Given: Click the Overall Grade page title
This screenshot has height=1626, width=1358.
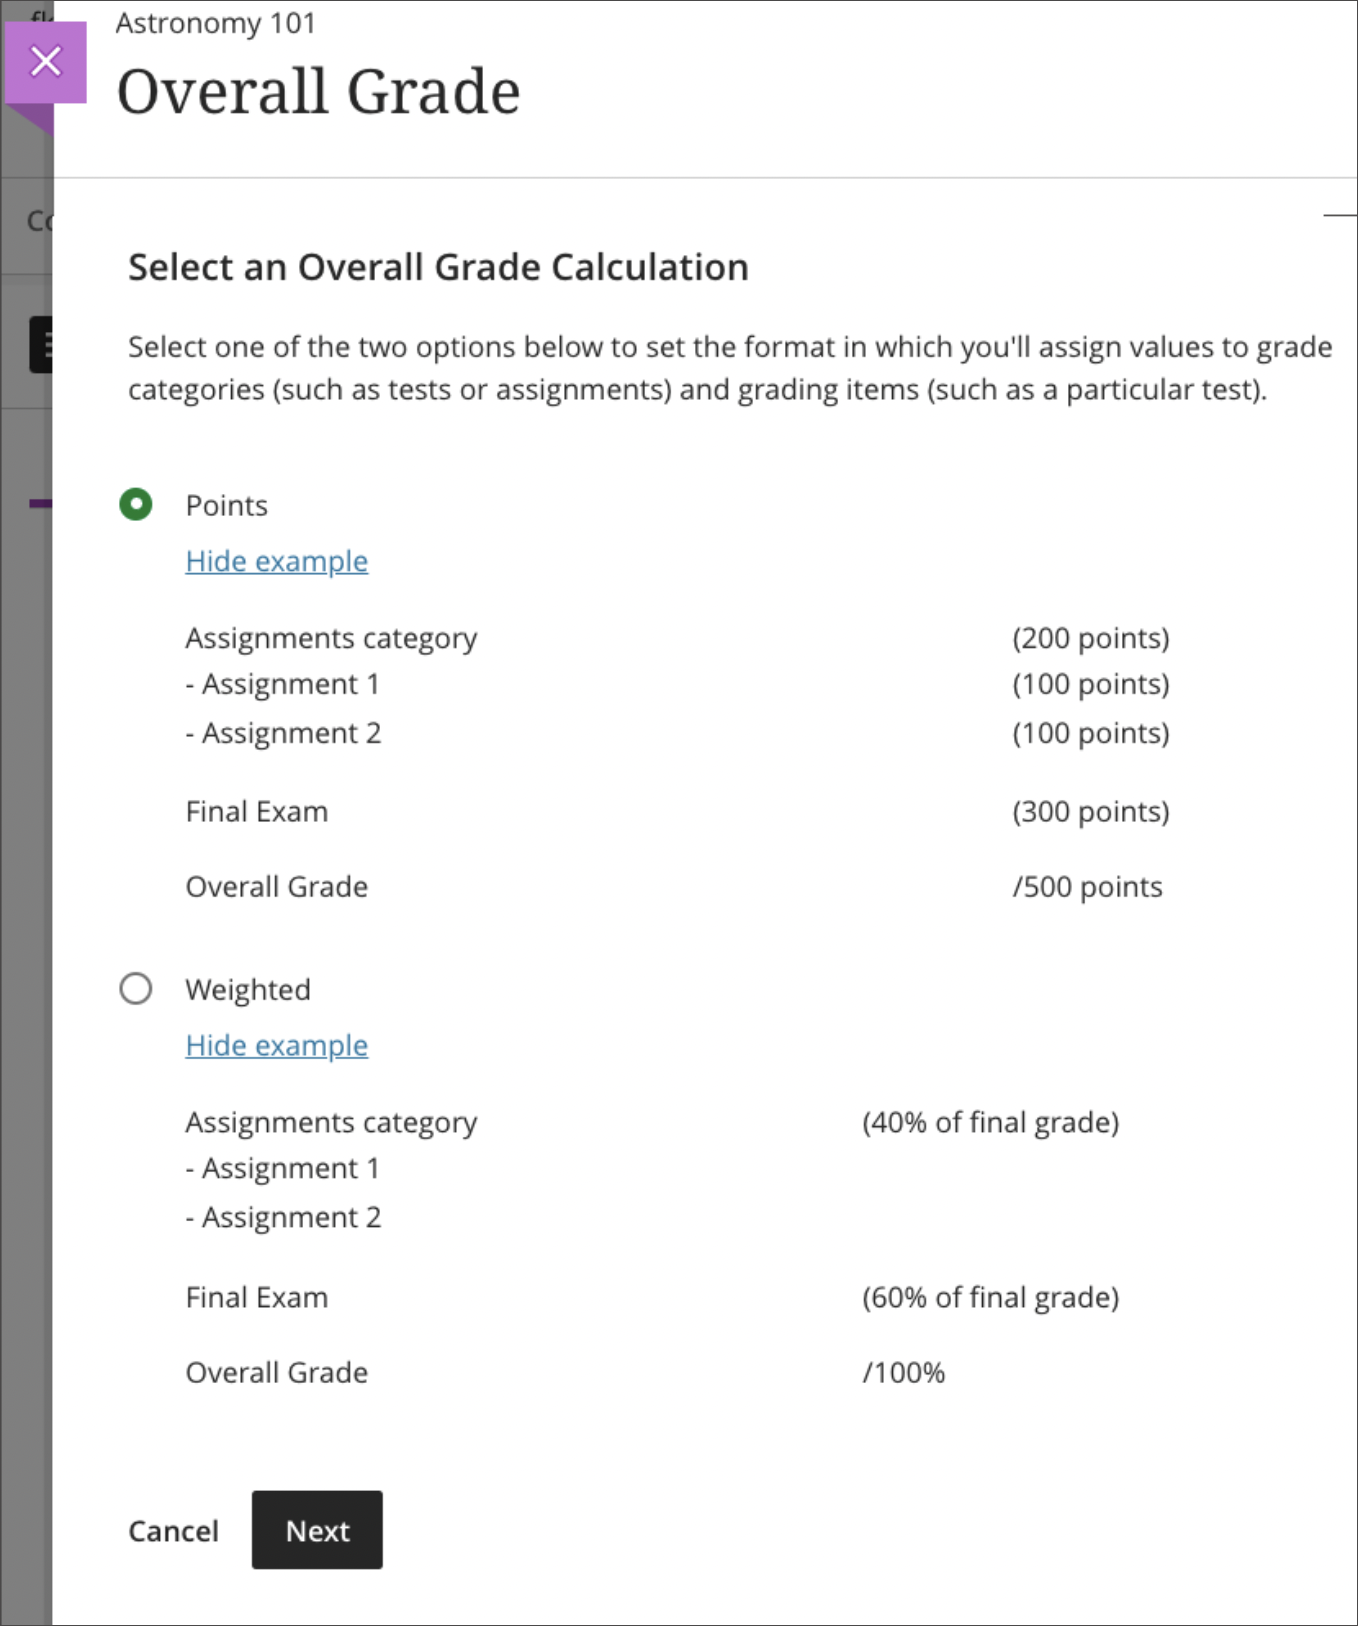Looking at the screenshot, I should pyautogui.click(x=318, y=92).
